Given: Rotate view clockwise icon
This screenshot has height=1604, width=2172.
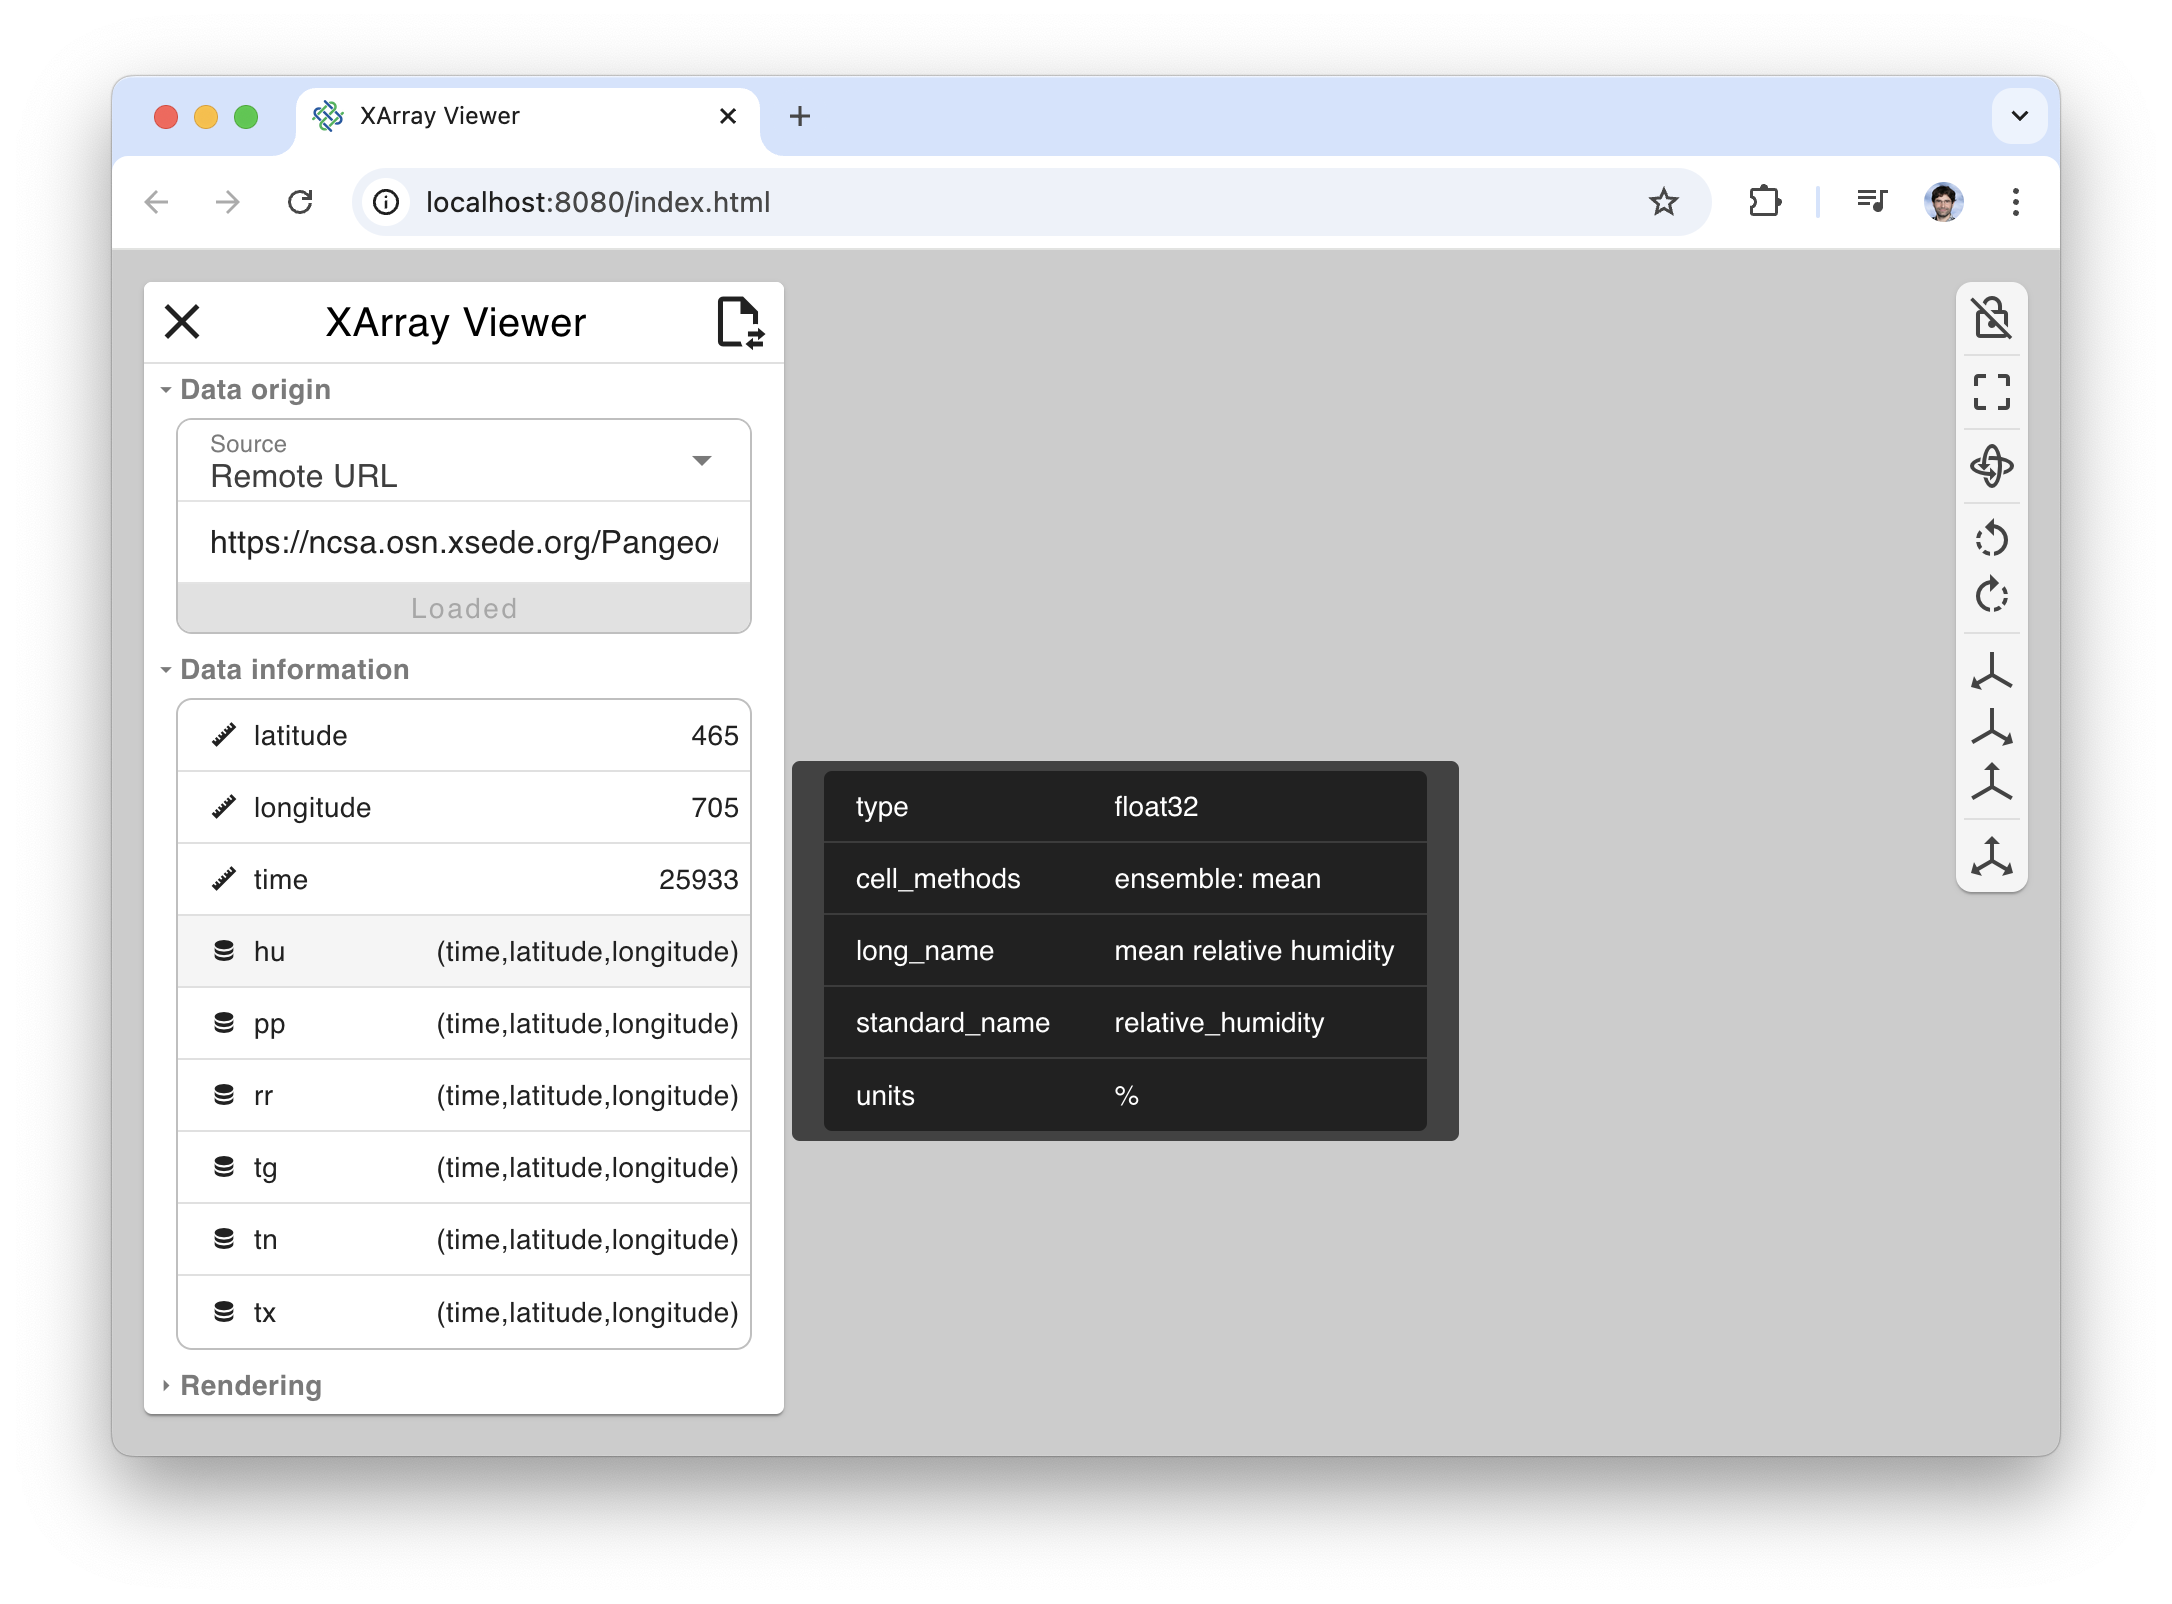Looking at the screenshot, I should tap(1991, 595).
